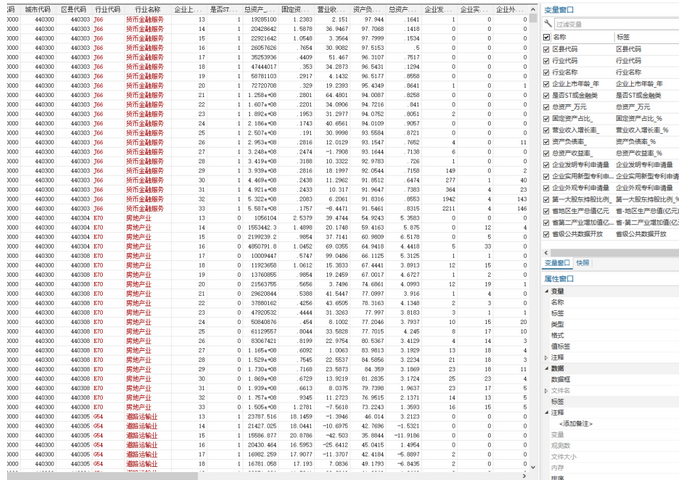Viewport: 692px width, 486px height.
Task: Select the cell with value 19285100
Action: pos(260,19)
